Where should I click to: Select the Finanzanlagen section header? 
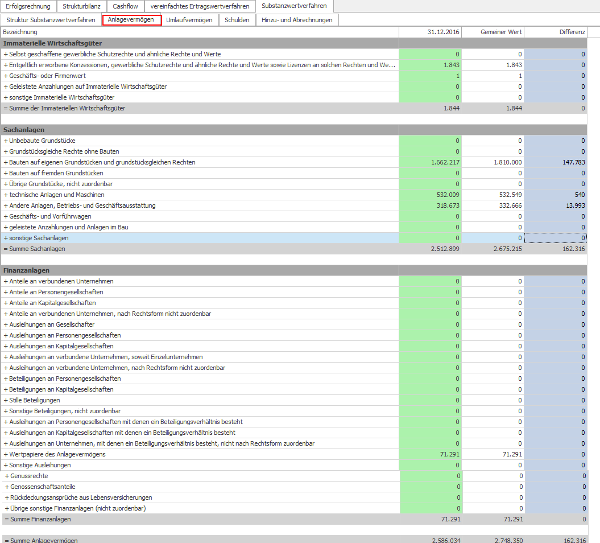click(x=294, y=271)
